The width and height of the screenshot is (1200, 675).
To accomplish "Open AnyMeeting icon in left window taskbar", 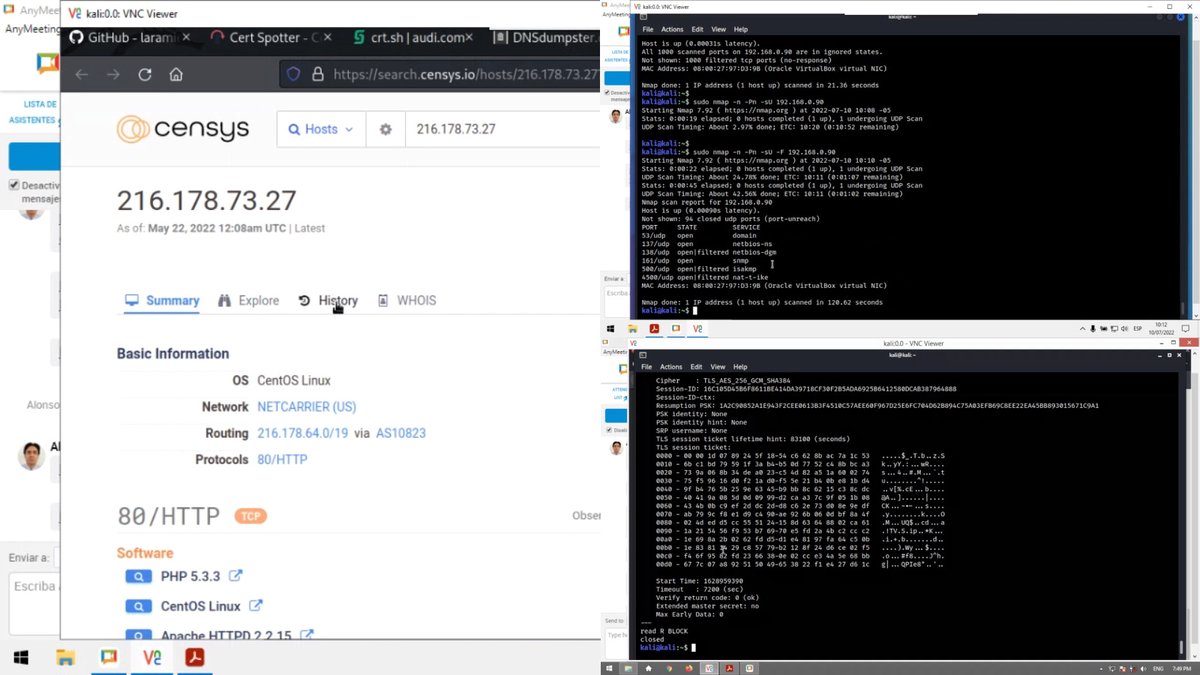I will click(109, 657).
